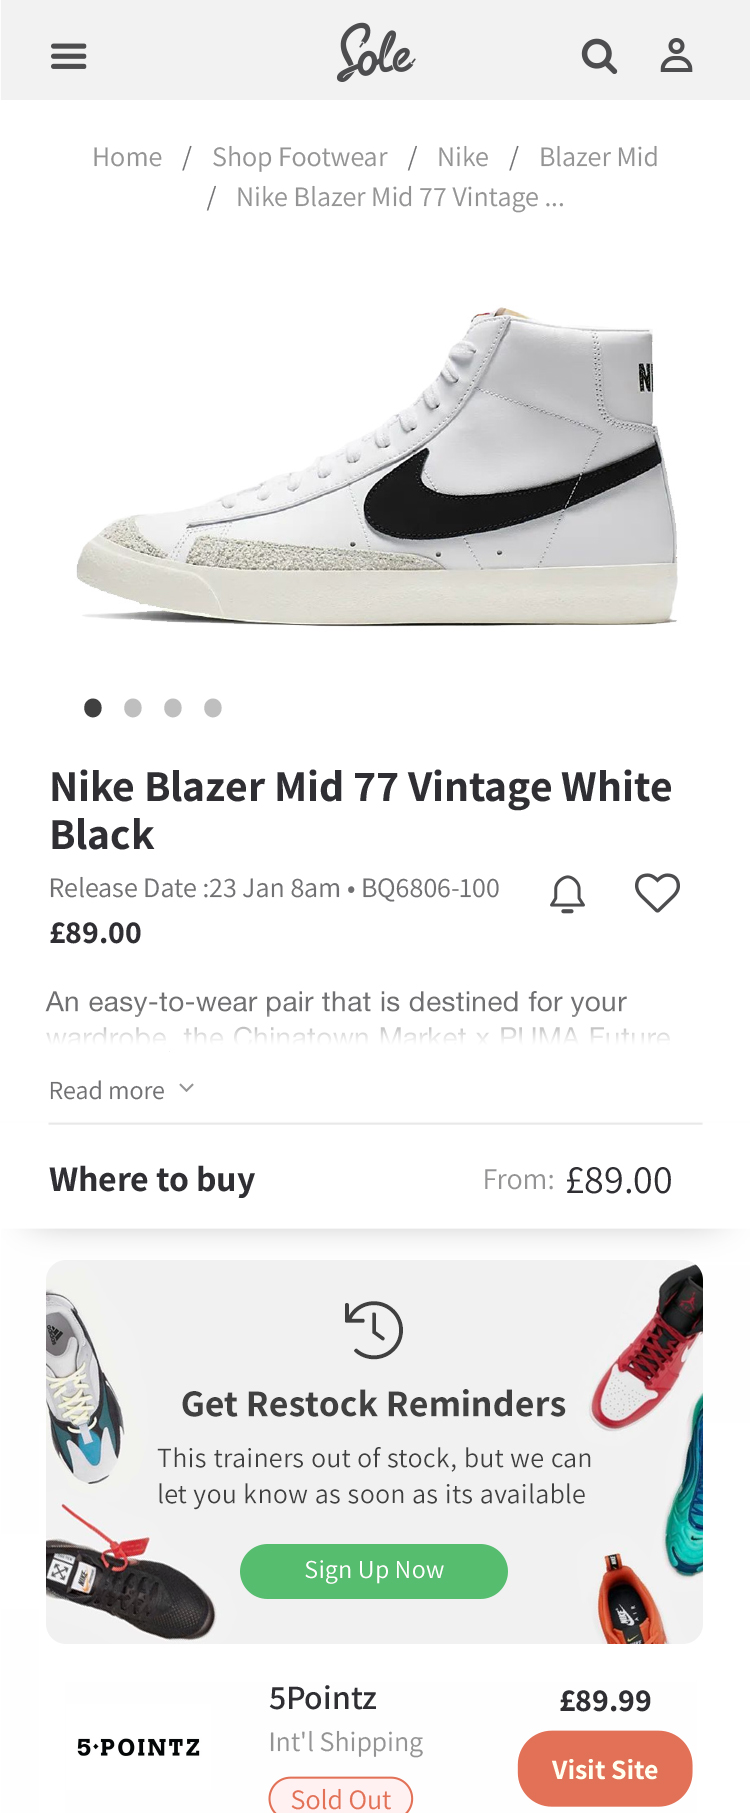Select the fourth carousel dot
The image size is (750, 1813).
pos(213,708)
